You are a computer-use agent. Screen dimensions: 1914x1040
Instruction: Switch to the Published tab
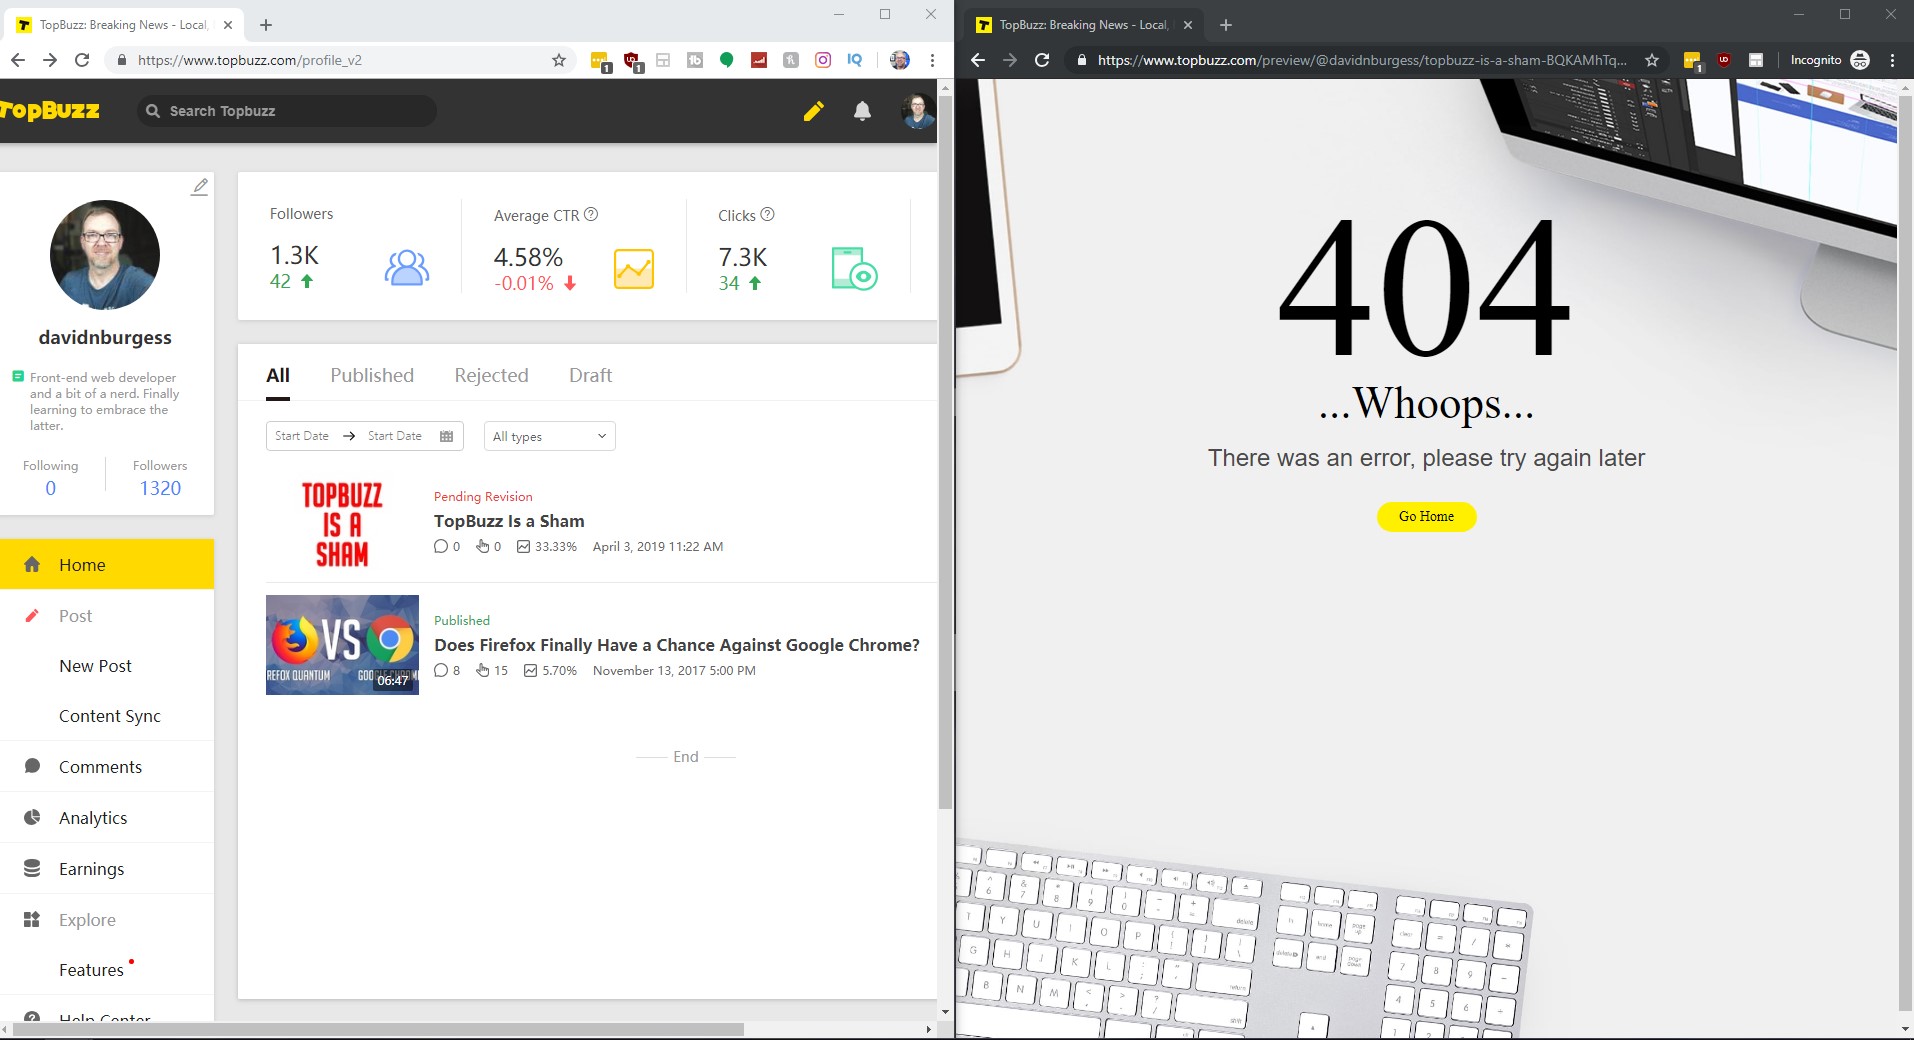[x=372, y=376]
